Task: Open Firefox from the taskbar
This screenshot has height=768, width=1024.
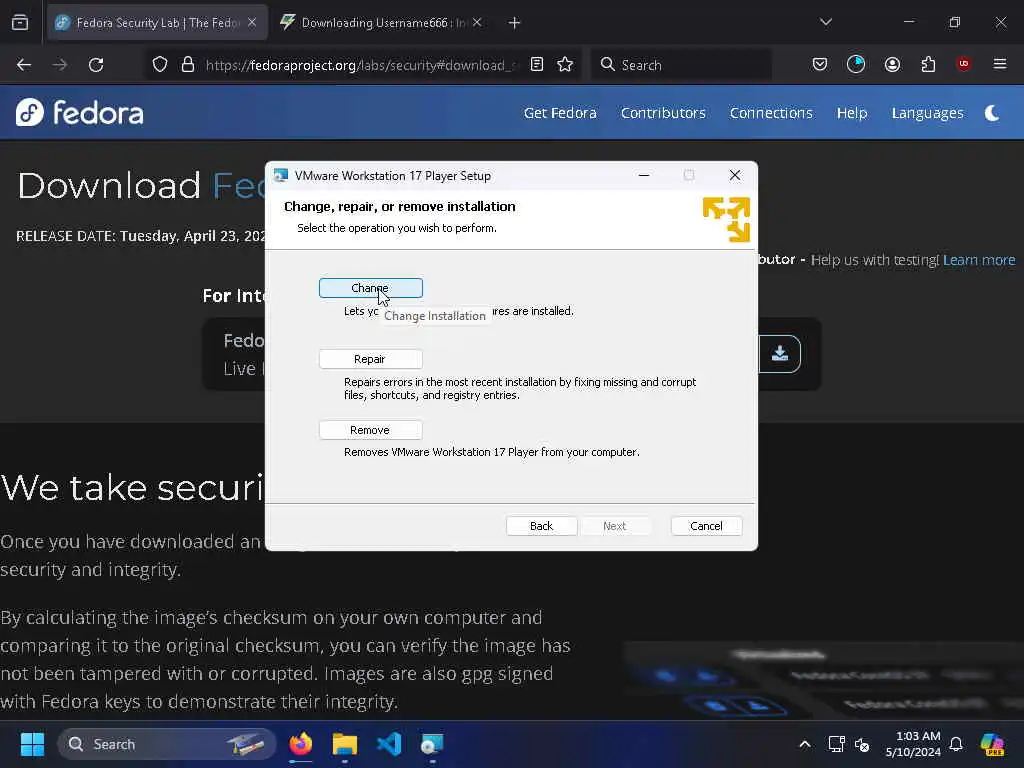Action: pos(301,744)
